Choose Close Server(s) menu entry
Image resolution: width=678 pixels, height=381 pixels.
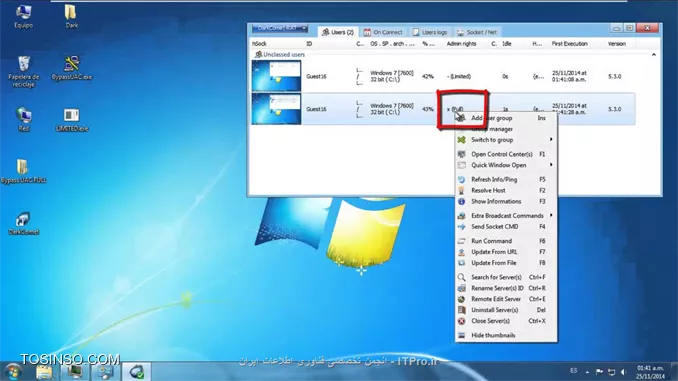(x=506, y=321)
